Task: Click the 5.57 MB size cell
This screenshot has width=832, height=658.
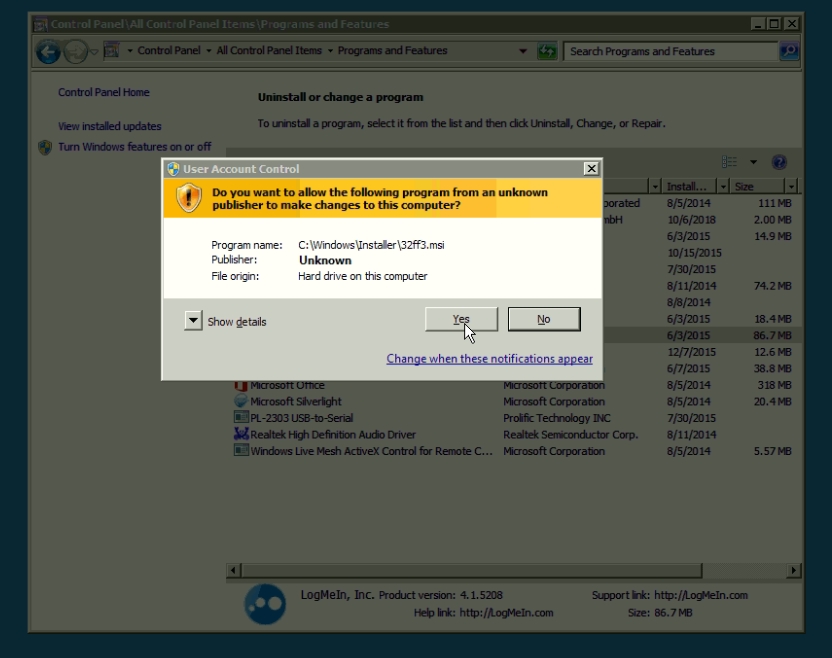Action: pyautogui.click(x=773, y=451)
